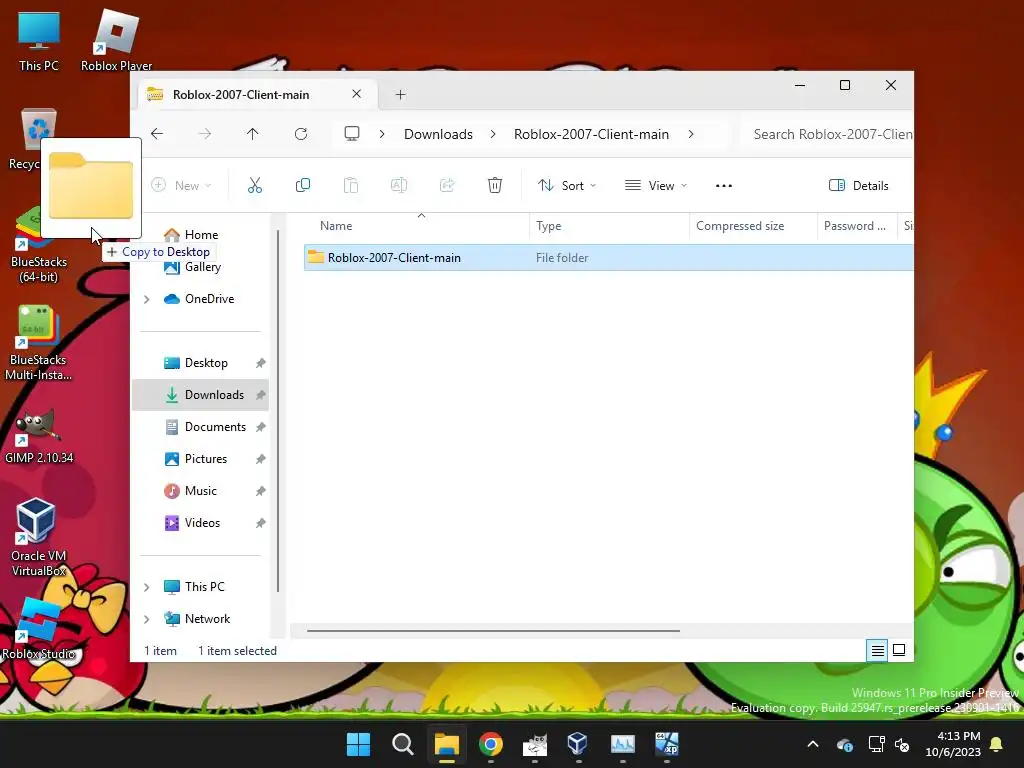Go up one folder level
Viewport: 1024px width, 768px height.
[253, 134]
